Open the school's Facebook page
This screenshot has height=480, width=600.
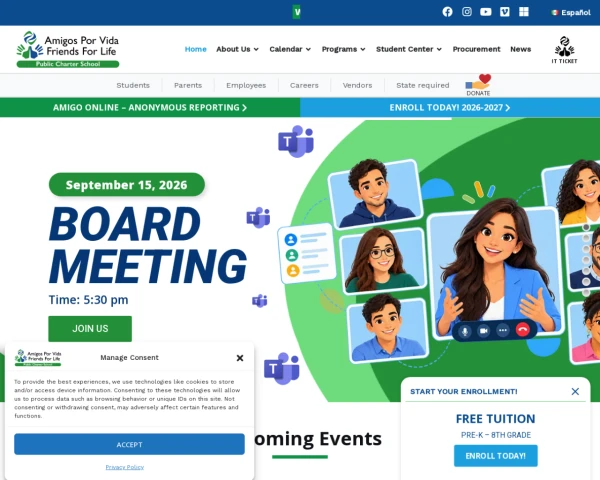click(x=447, y=12)
